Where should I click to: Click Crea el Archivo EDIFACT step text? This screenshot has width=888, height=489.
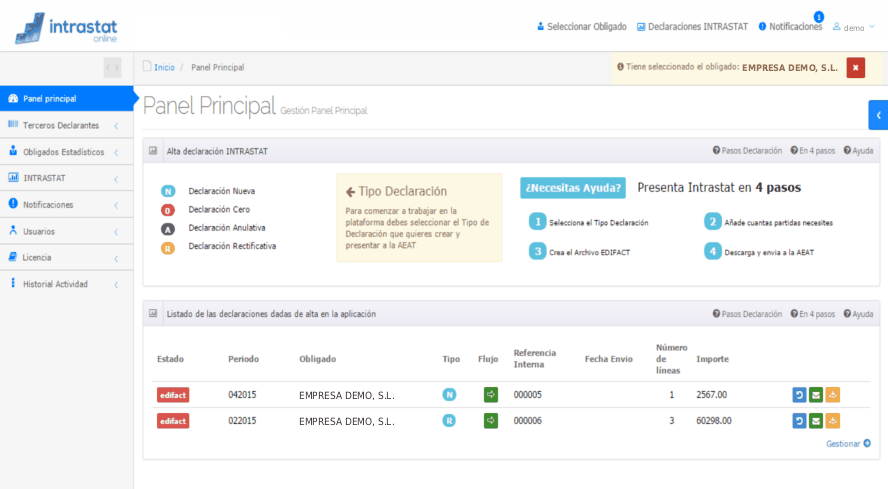(x=590, y=253)
